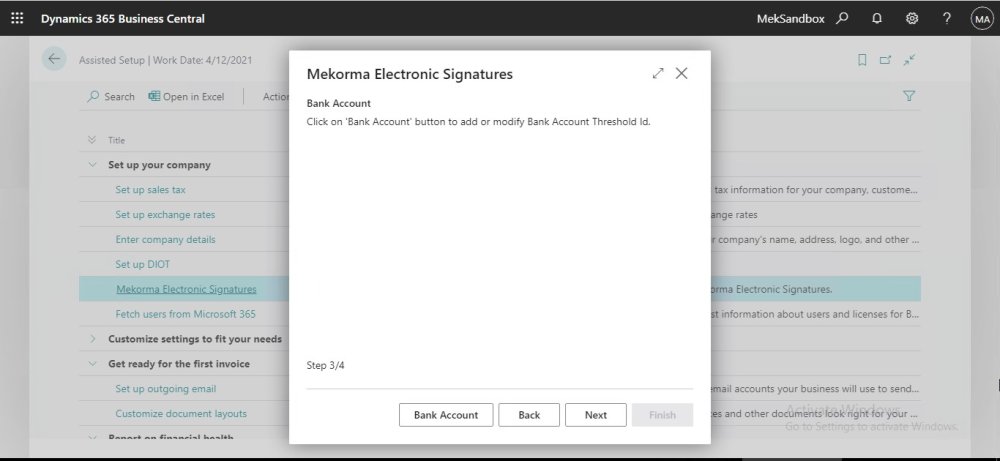Open Set up outgoing email
This screenshot has width=1000, height=461.
coord(166,388)
